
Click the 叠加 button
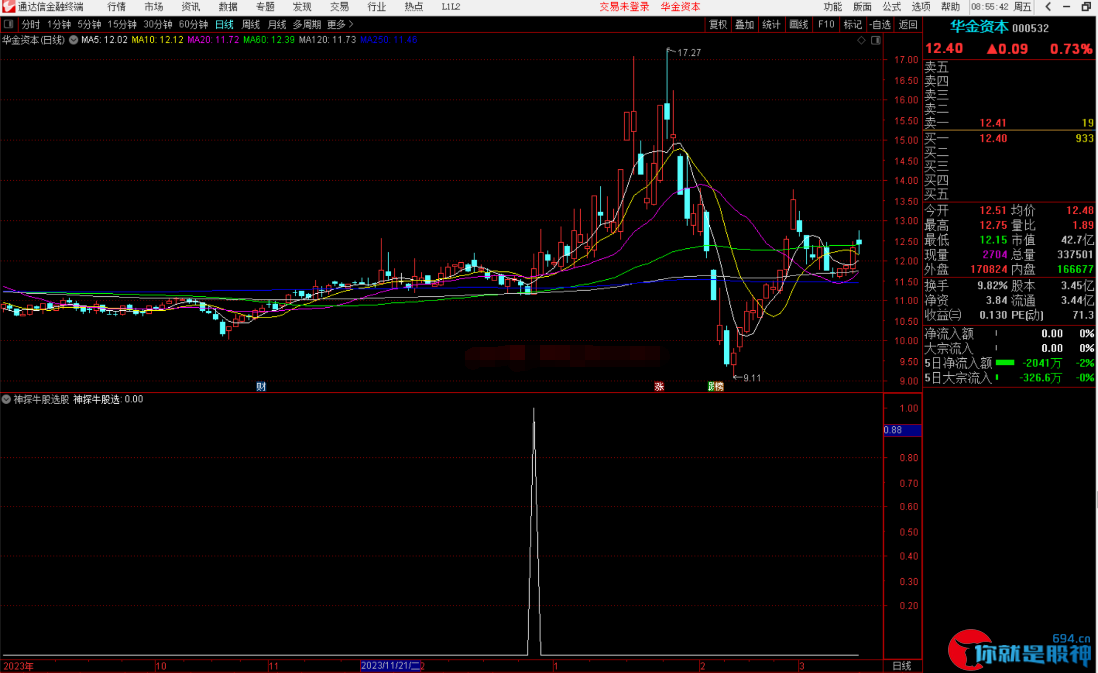point(744,25)
